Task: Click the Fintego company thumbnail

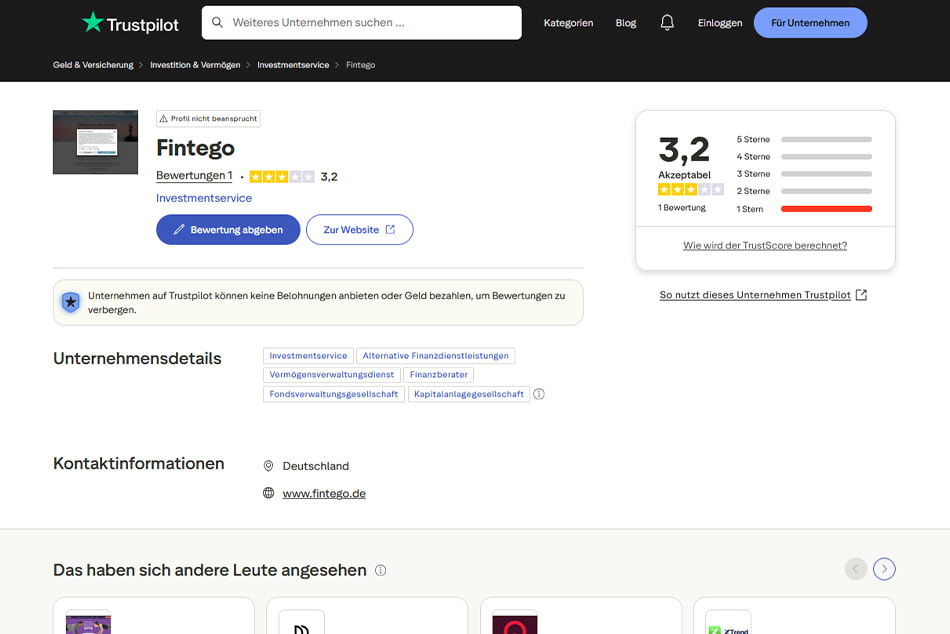Action: point(95,142)
